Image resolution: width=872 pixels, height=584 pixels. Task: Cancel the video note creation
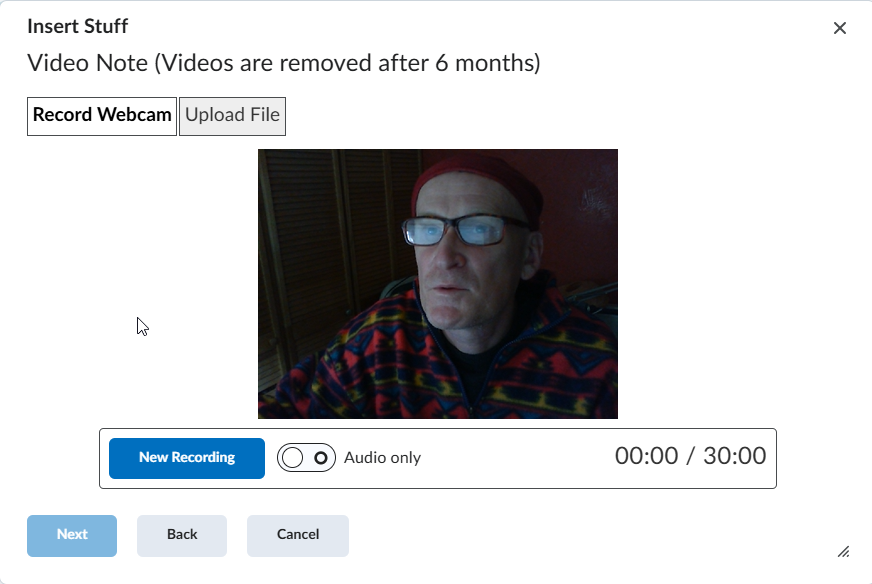pyautogui.click(x=297, y=535)
